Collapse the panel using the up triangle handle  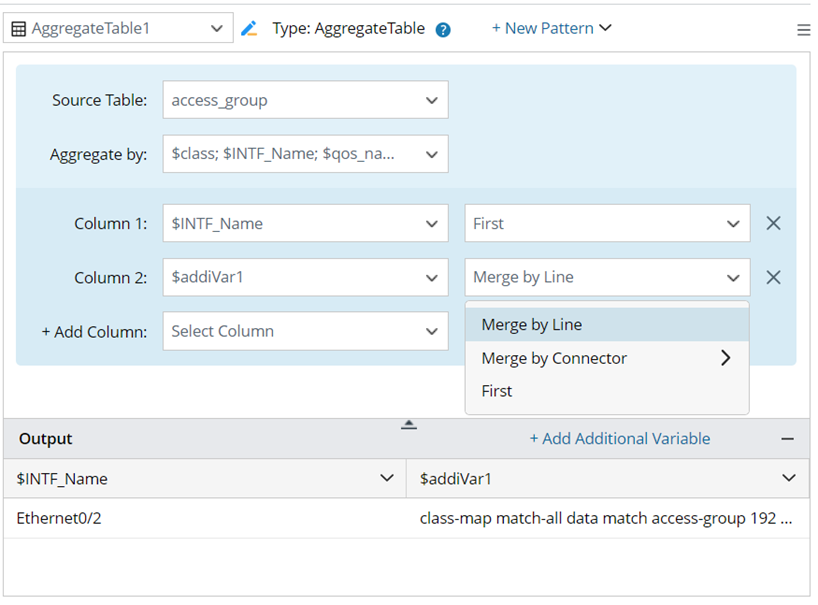tap(409, 424)
